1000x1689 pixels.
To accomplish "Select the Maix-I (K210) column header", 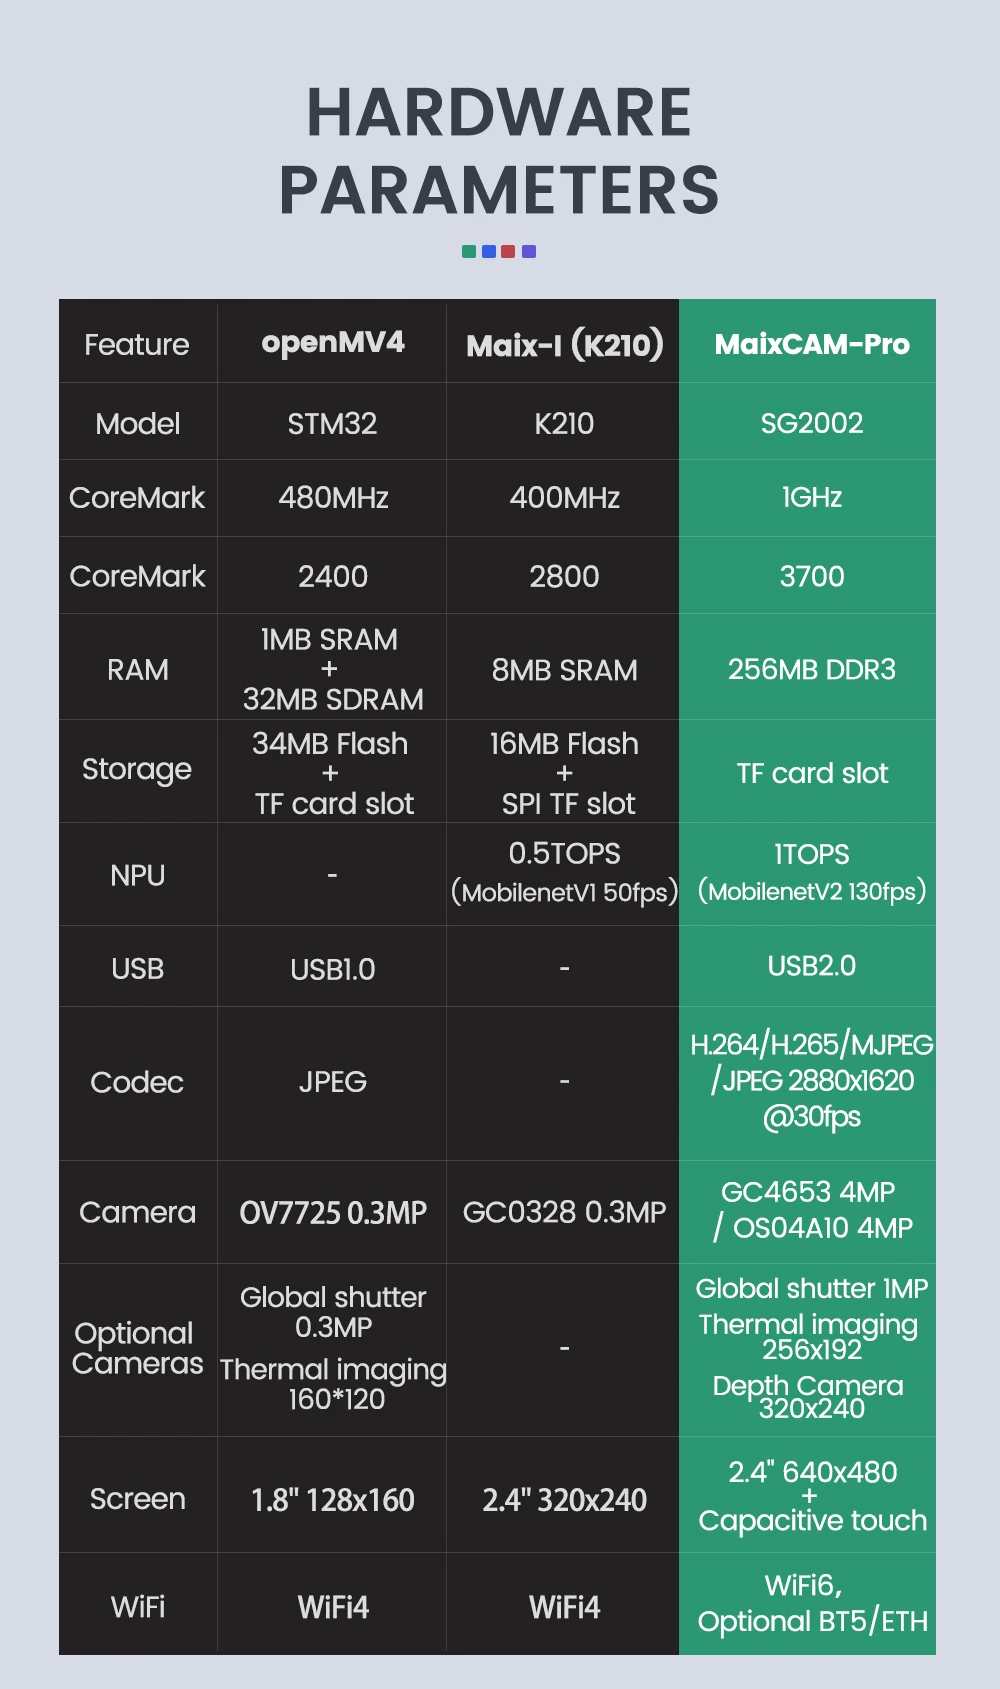I will tap(565, 345).
